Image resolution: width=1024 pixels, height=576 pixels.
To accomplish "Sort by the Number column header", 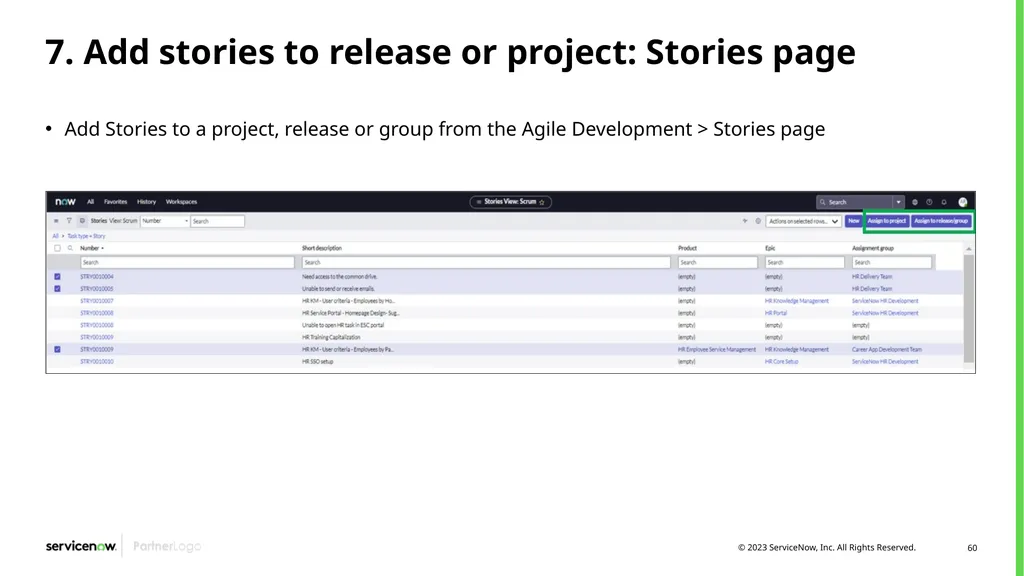I will (x=91, y=248).
